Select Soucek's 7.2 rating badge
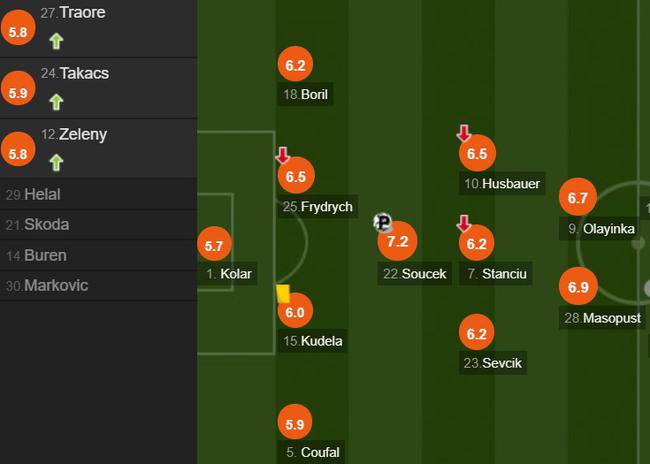650x464 pixels. pos(398,241)
